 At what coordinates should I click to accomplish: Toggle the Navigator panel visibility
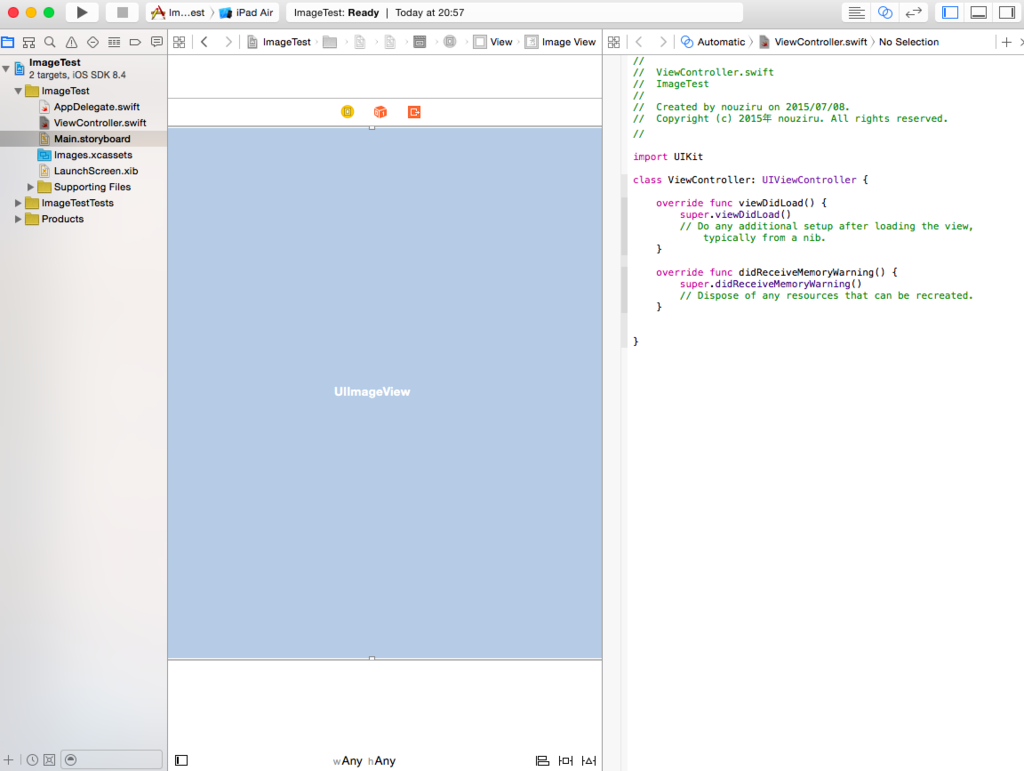[x=950, y=12]
